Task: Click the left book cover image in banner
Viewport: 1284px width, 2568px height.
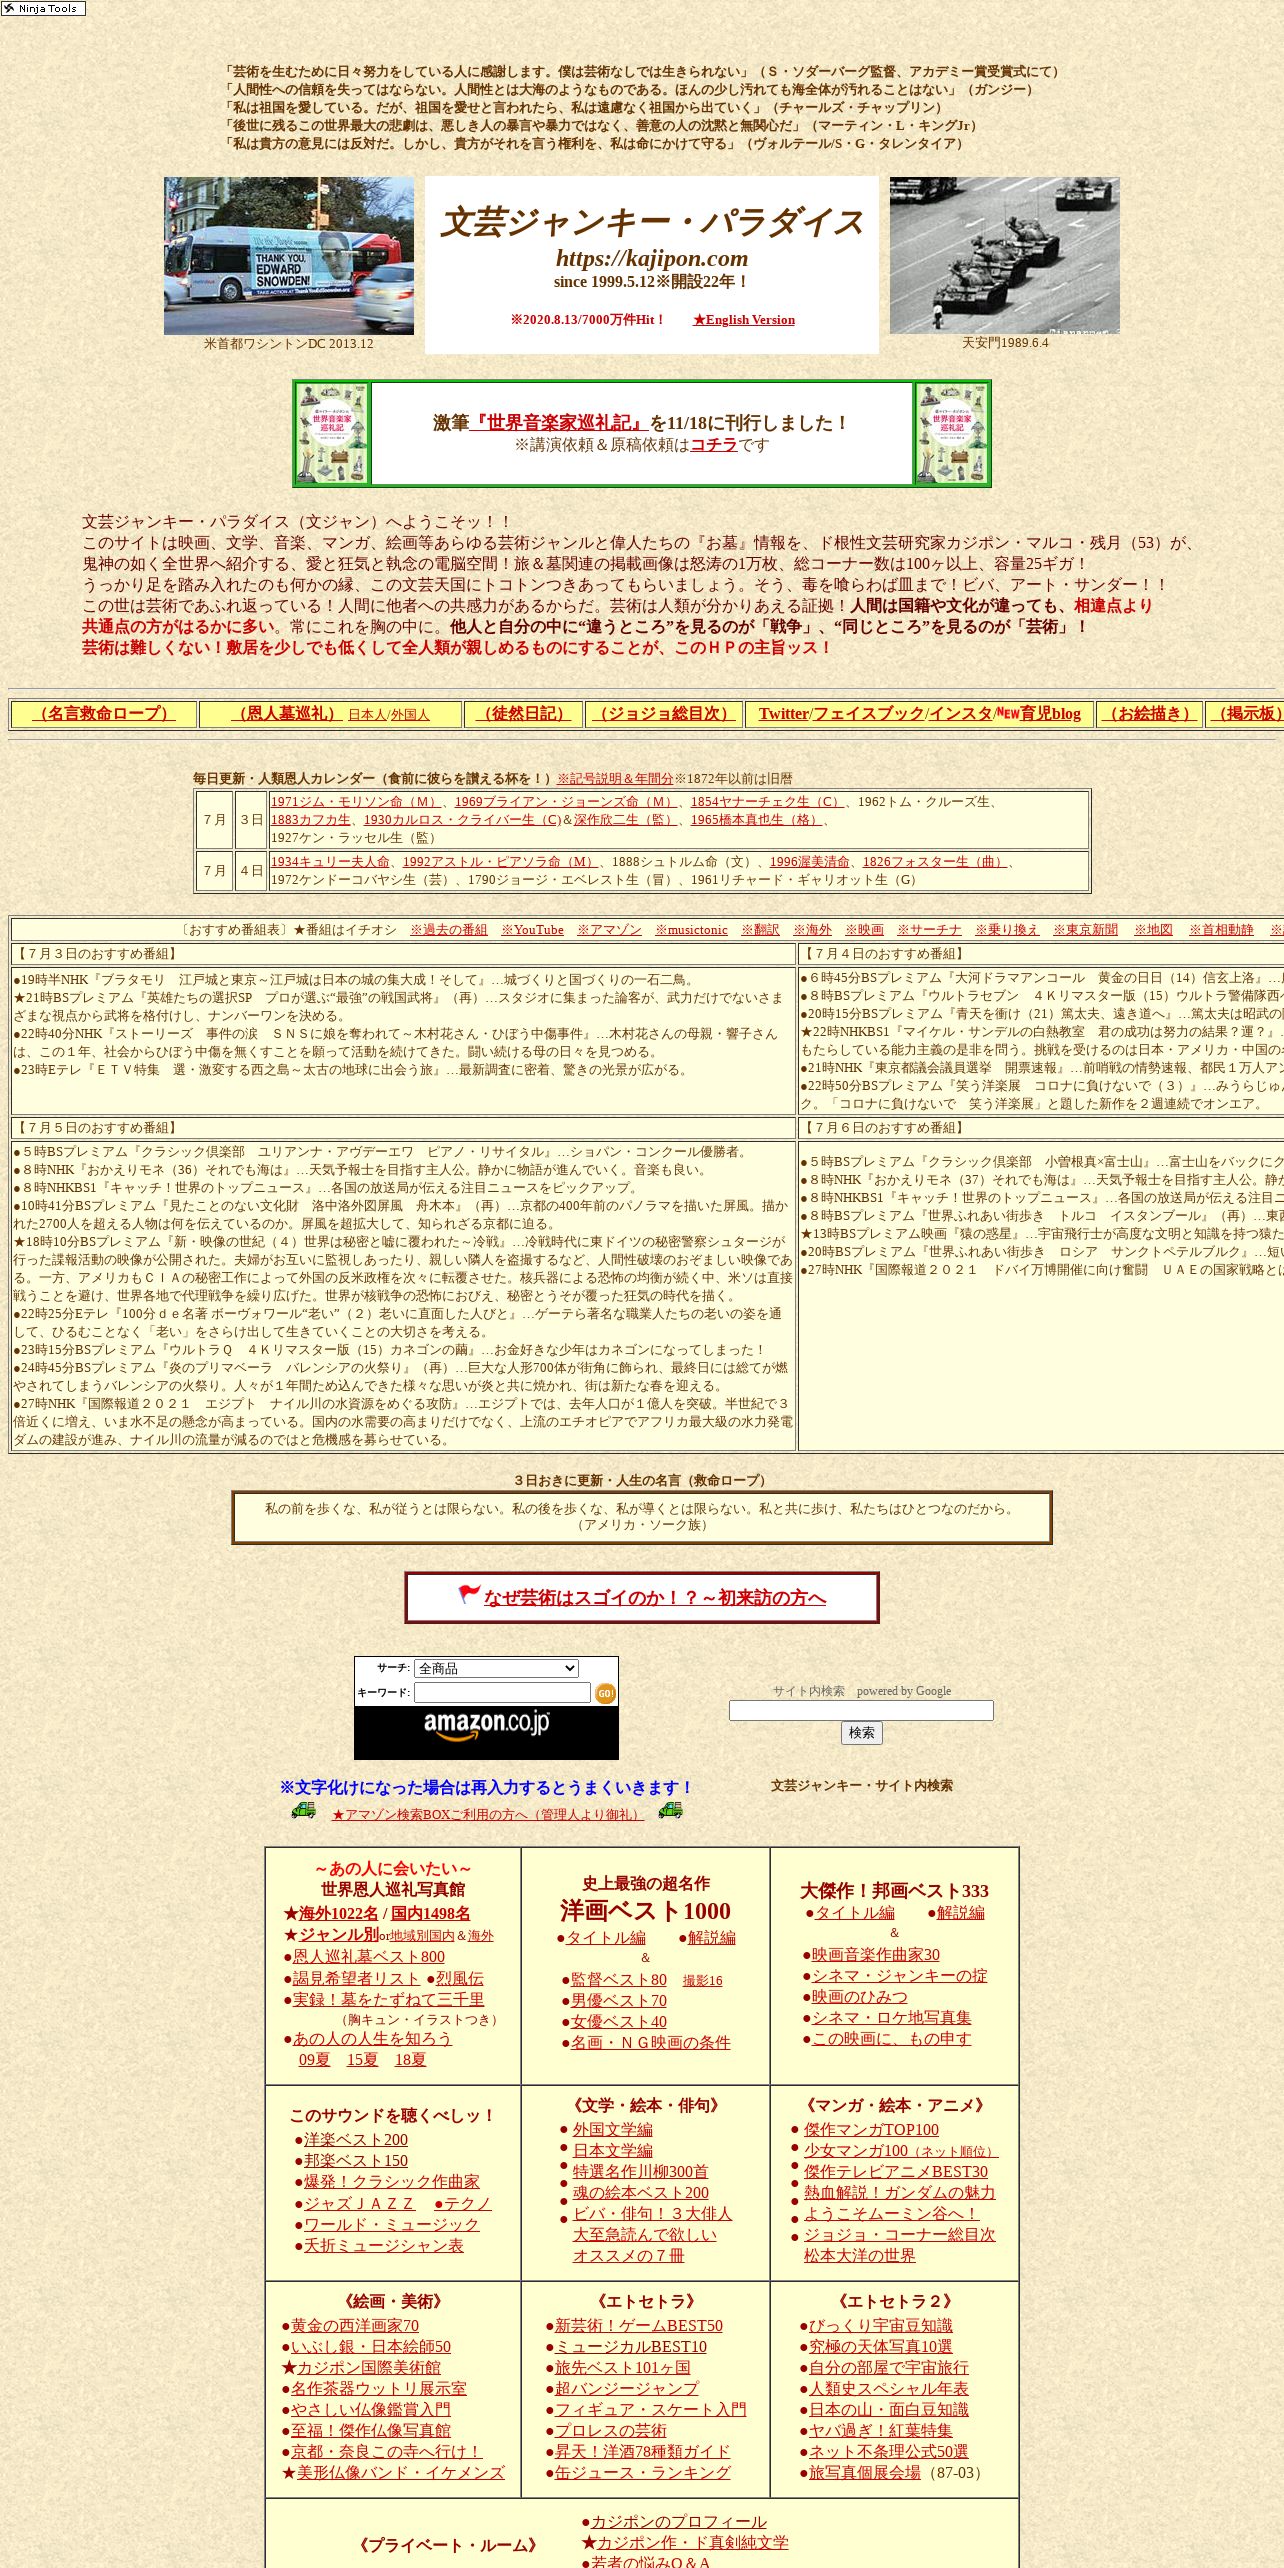Action: [x=332, y=433]
